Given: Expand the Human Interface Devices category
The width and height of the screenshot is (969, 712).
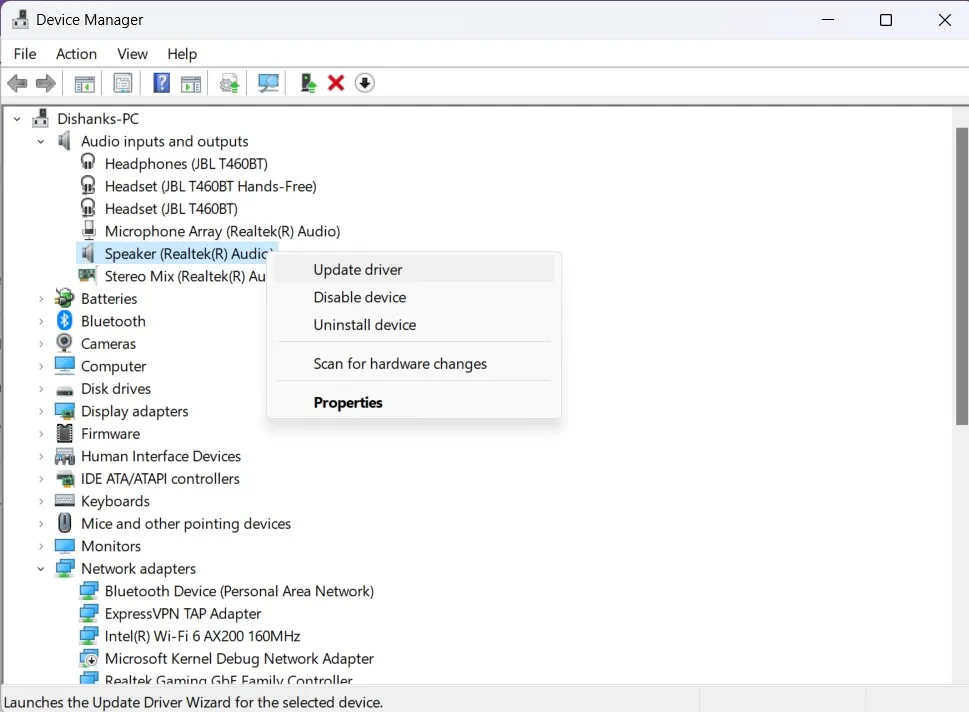Looking at the screenshot, I should [x=41, y=456].
